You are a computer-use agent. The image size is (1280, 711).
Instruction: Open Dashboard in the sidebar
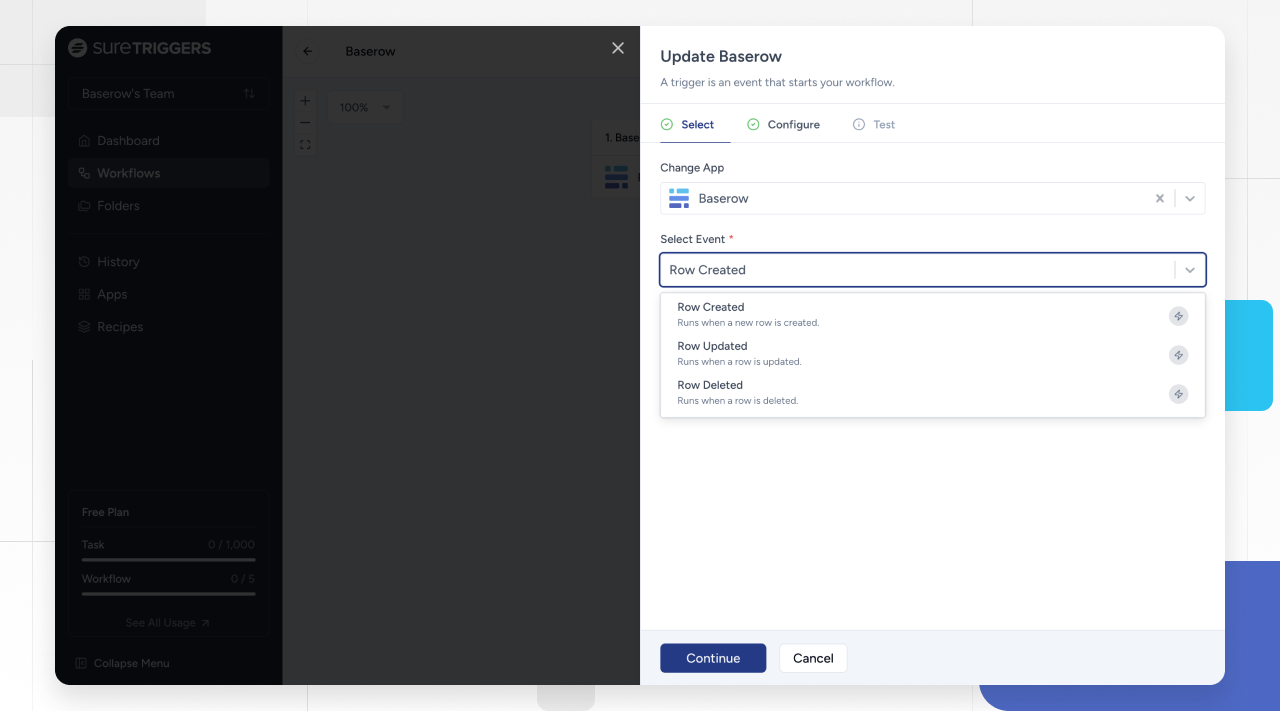(x=169, y=141)
